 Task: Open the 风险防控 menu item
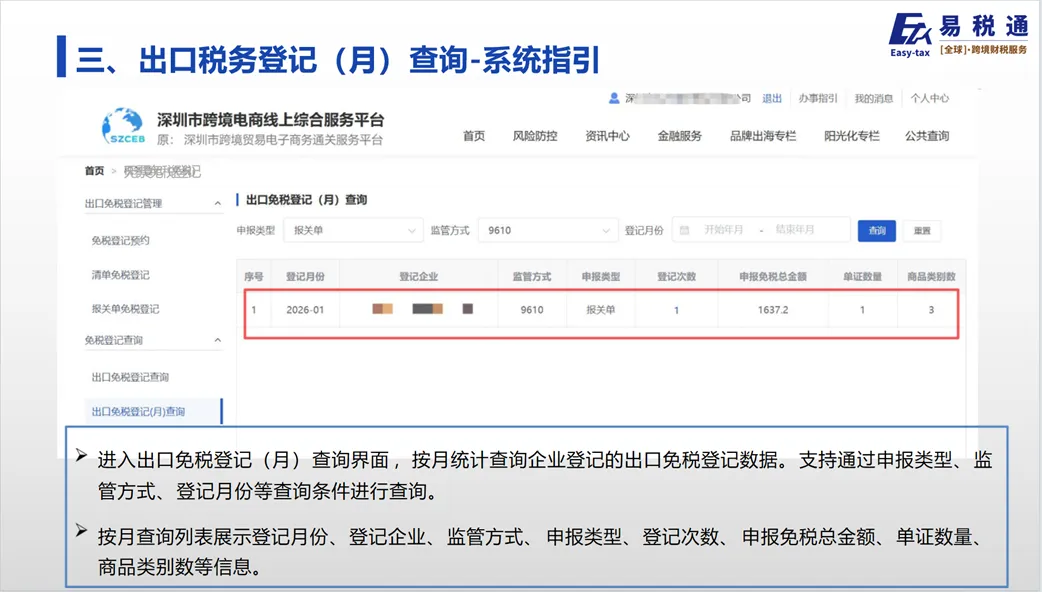pyautogui.click(x=536, y=136)
